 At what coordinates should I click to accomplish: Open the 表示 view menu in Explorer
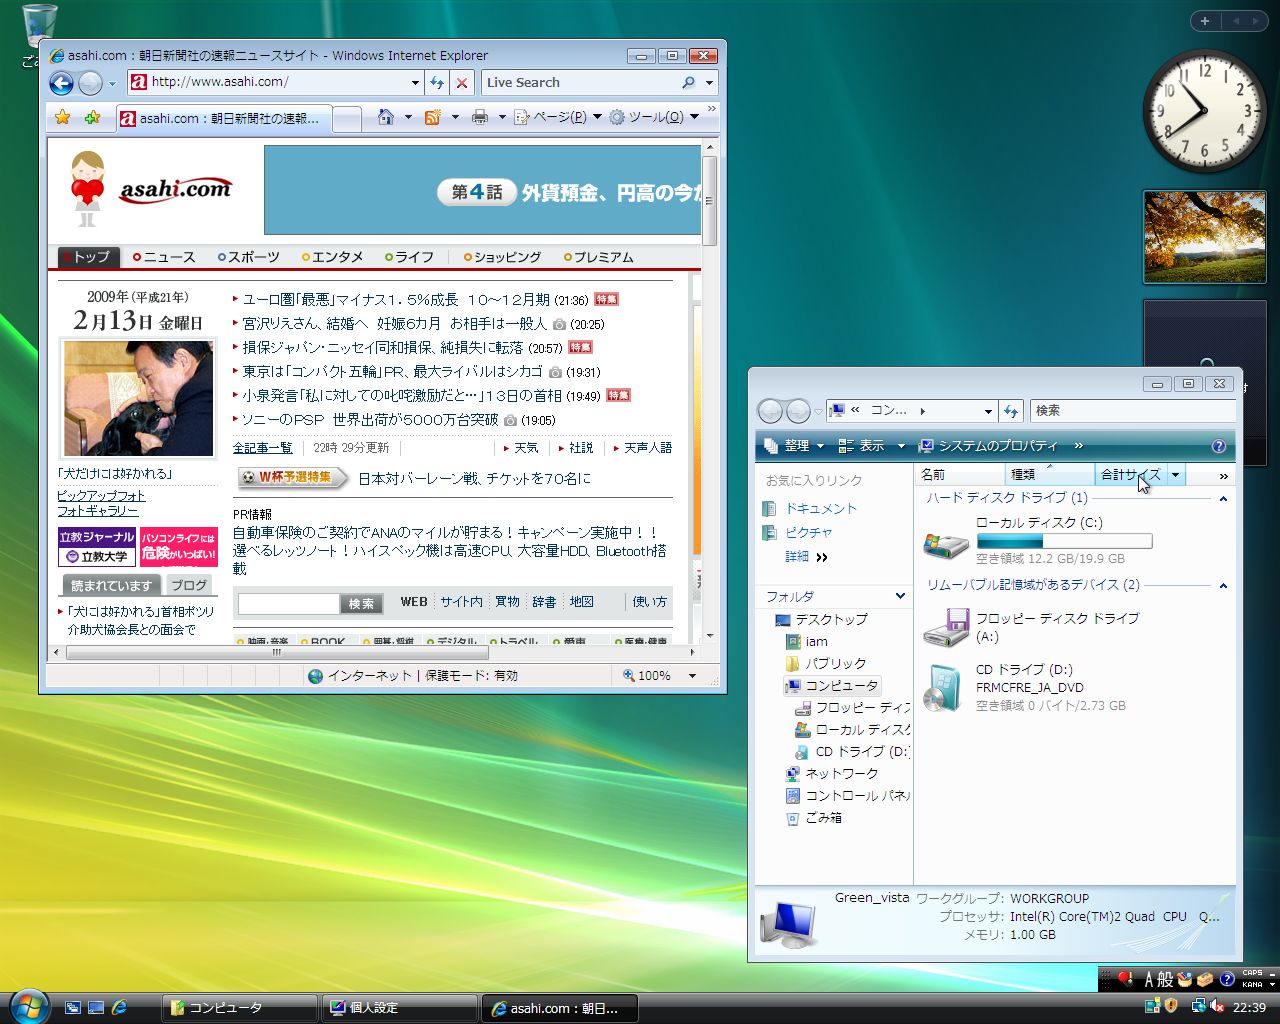tap(870, 446)
